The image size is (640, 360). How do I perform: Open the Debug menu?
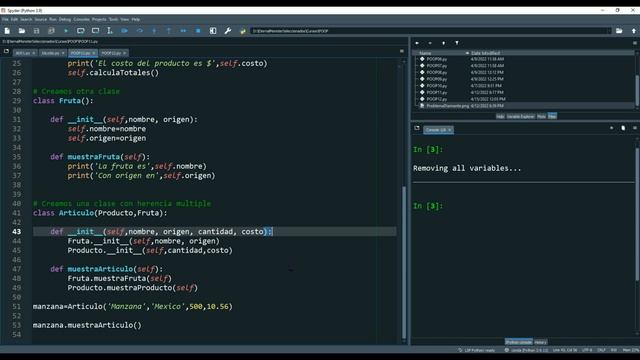coord(65,19)
